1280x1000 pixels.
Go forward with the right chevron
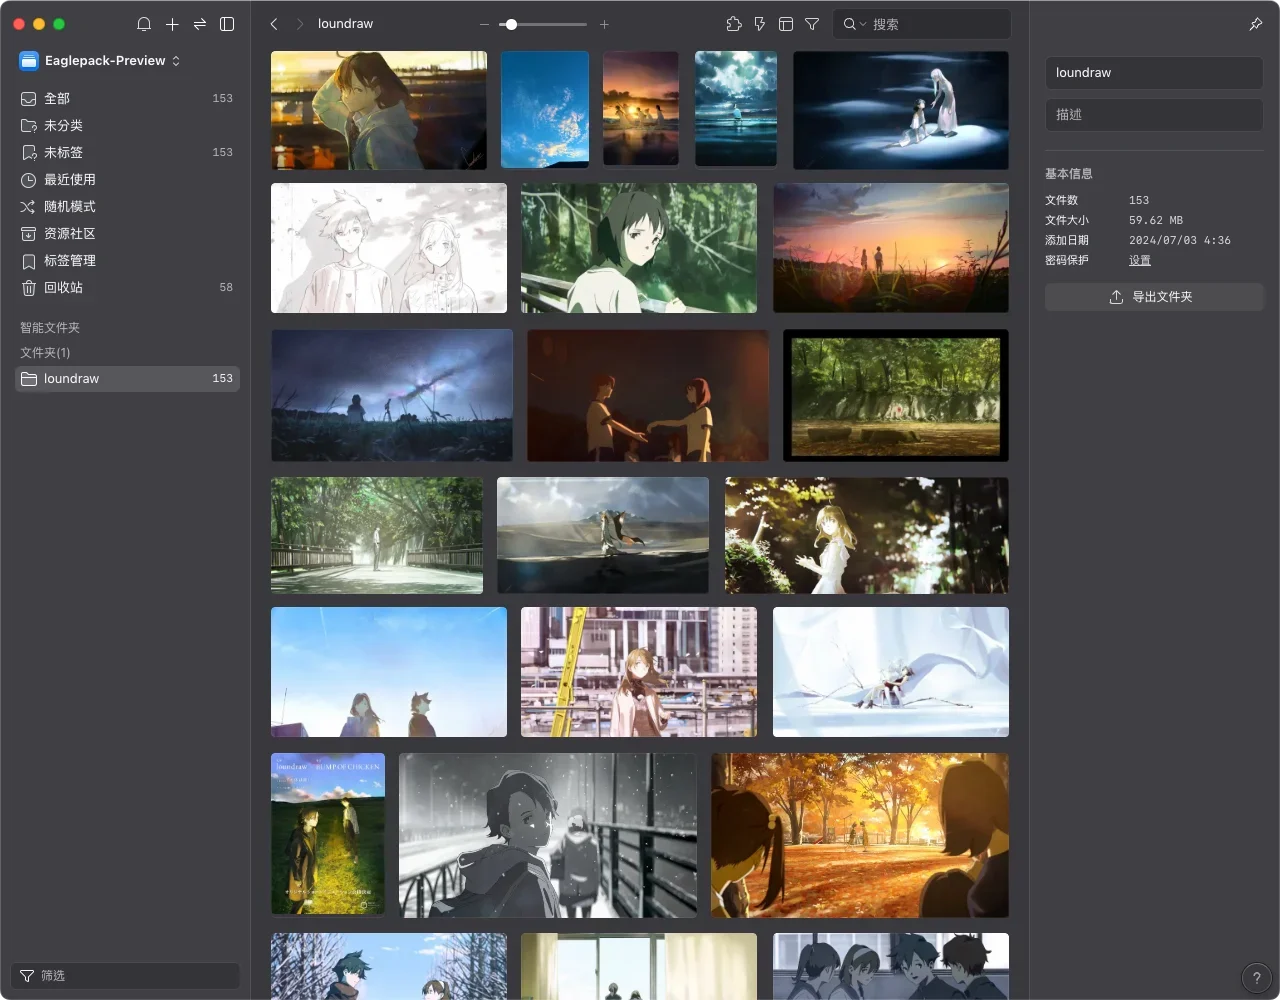[299, 24]
